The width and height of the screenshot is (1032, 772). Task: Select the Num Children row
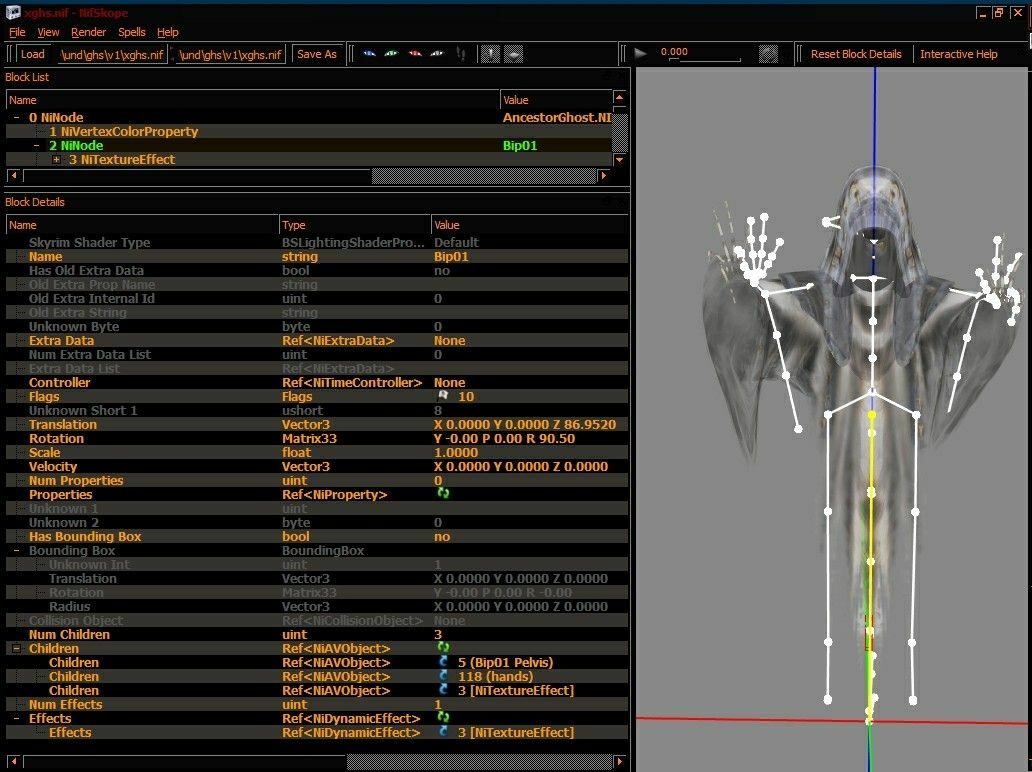tap(317, 634)
